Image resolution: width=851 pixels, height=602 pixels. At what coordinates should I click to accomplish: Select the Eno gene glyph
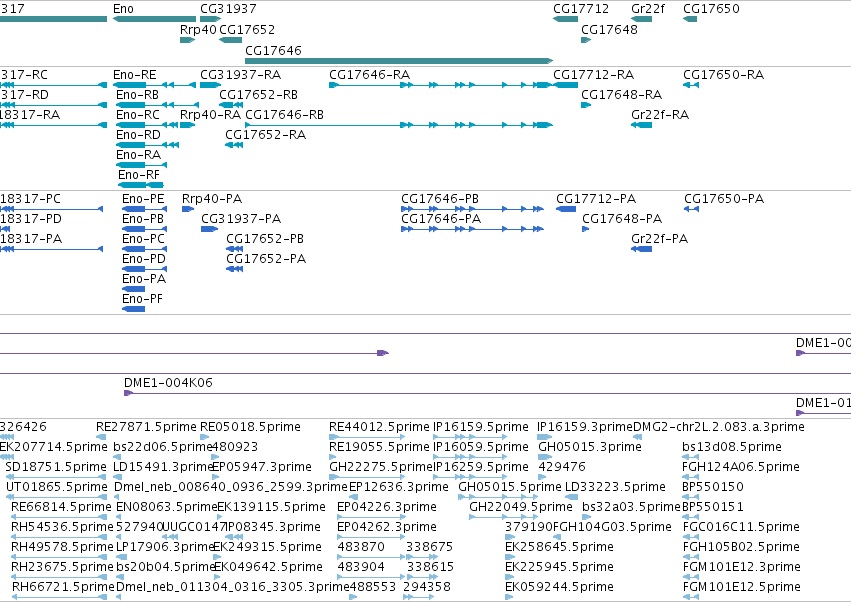coord(154,19)
